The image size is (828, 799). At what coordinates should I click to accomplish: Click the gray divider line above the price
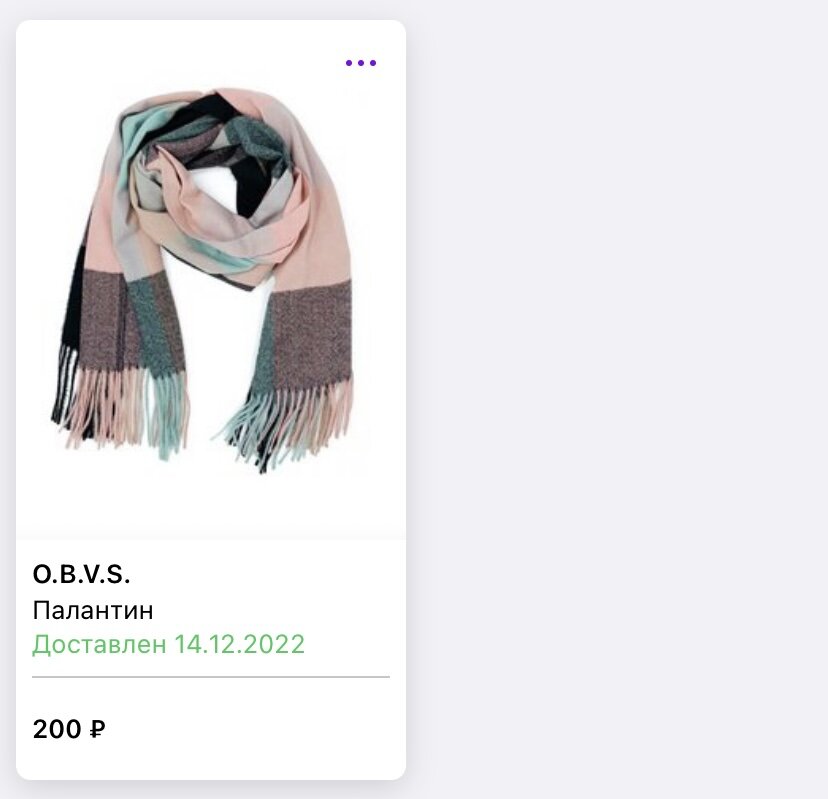pos(211,676)
